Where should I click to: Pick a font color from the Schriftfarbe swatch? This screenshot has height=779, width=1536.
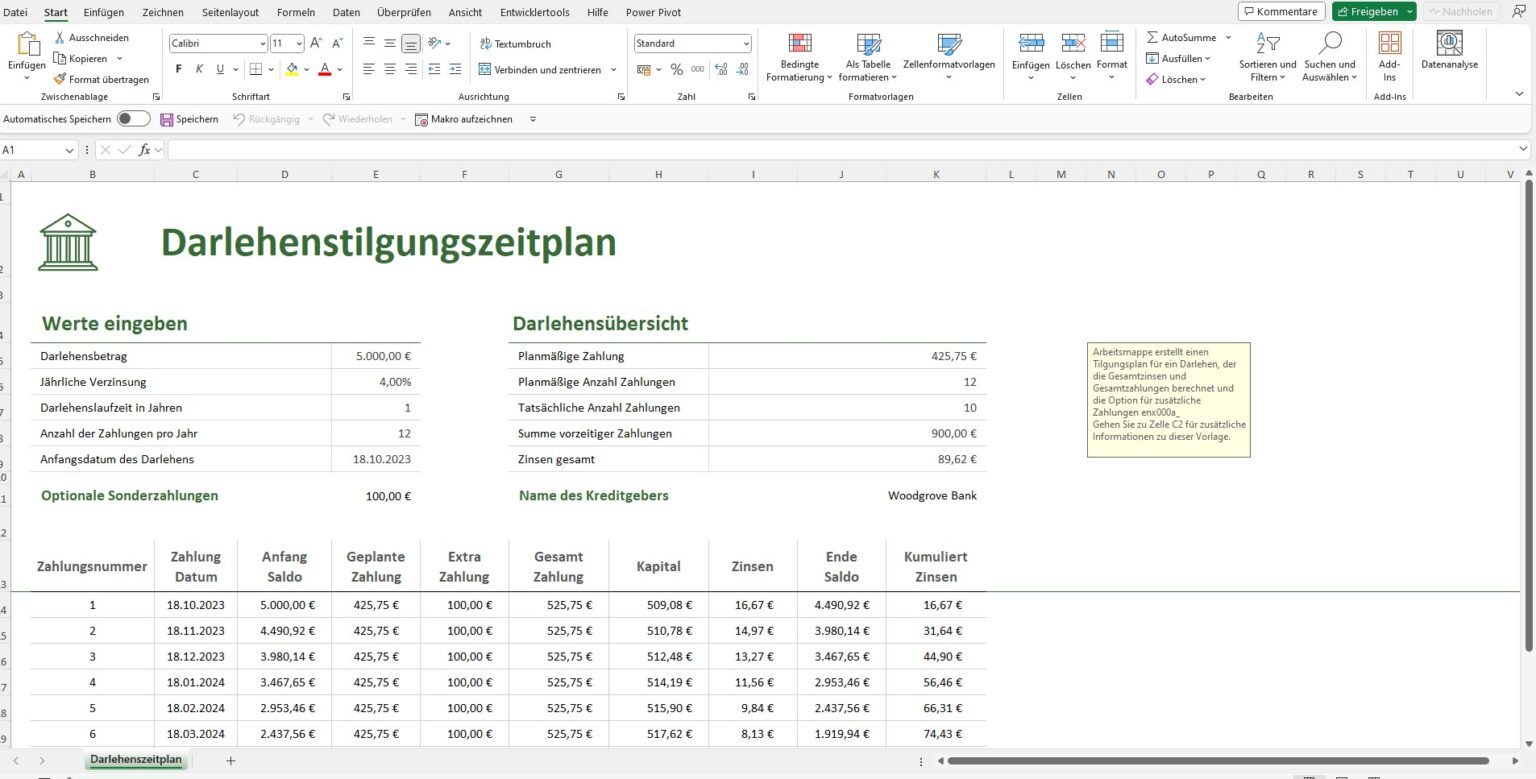[x=323, y=69]
